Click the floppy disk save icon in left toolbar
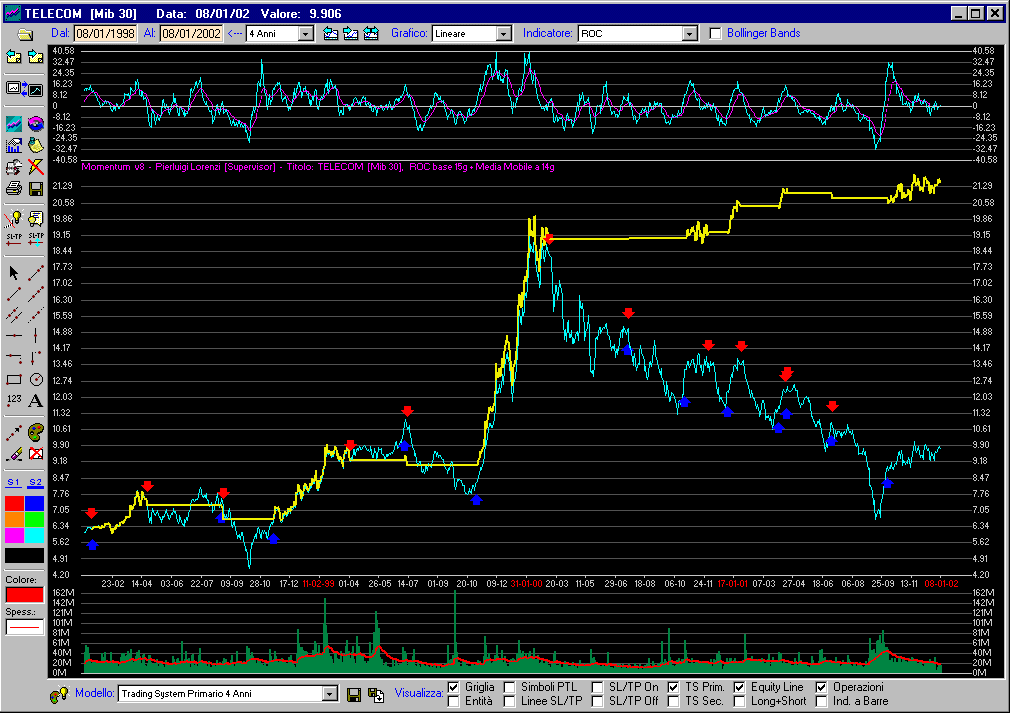1010x713 pixels. point(35,188)
